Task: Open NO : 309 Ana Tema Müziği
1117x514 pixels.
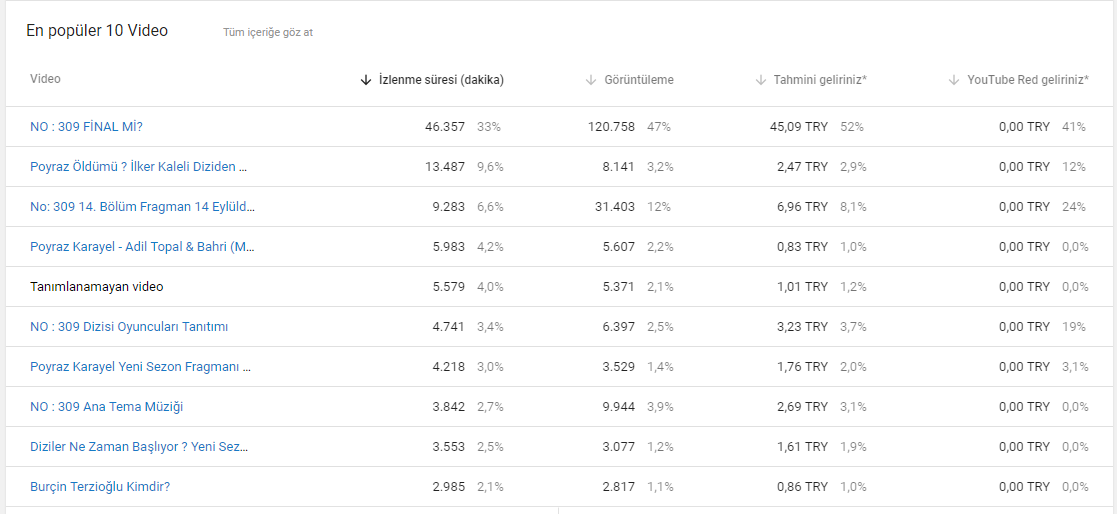Action: pos(107,407)
